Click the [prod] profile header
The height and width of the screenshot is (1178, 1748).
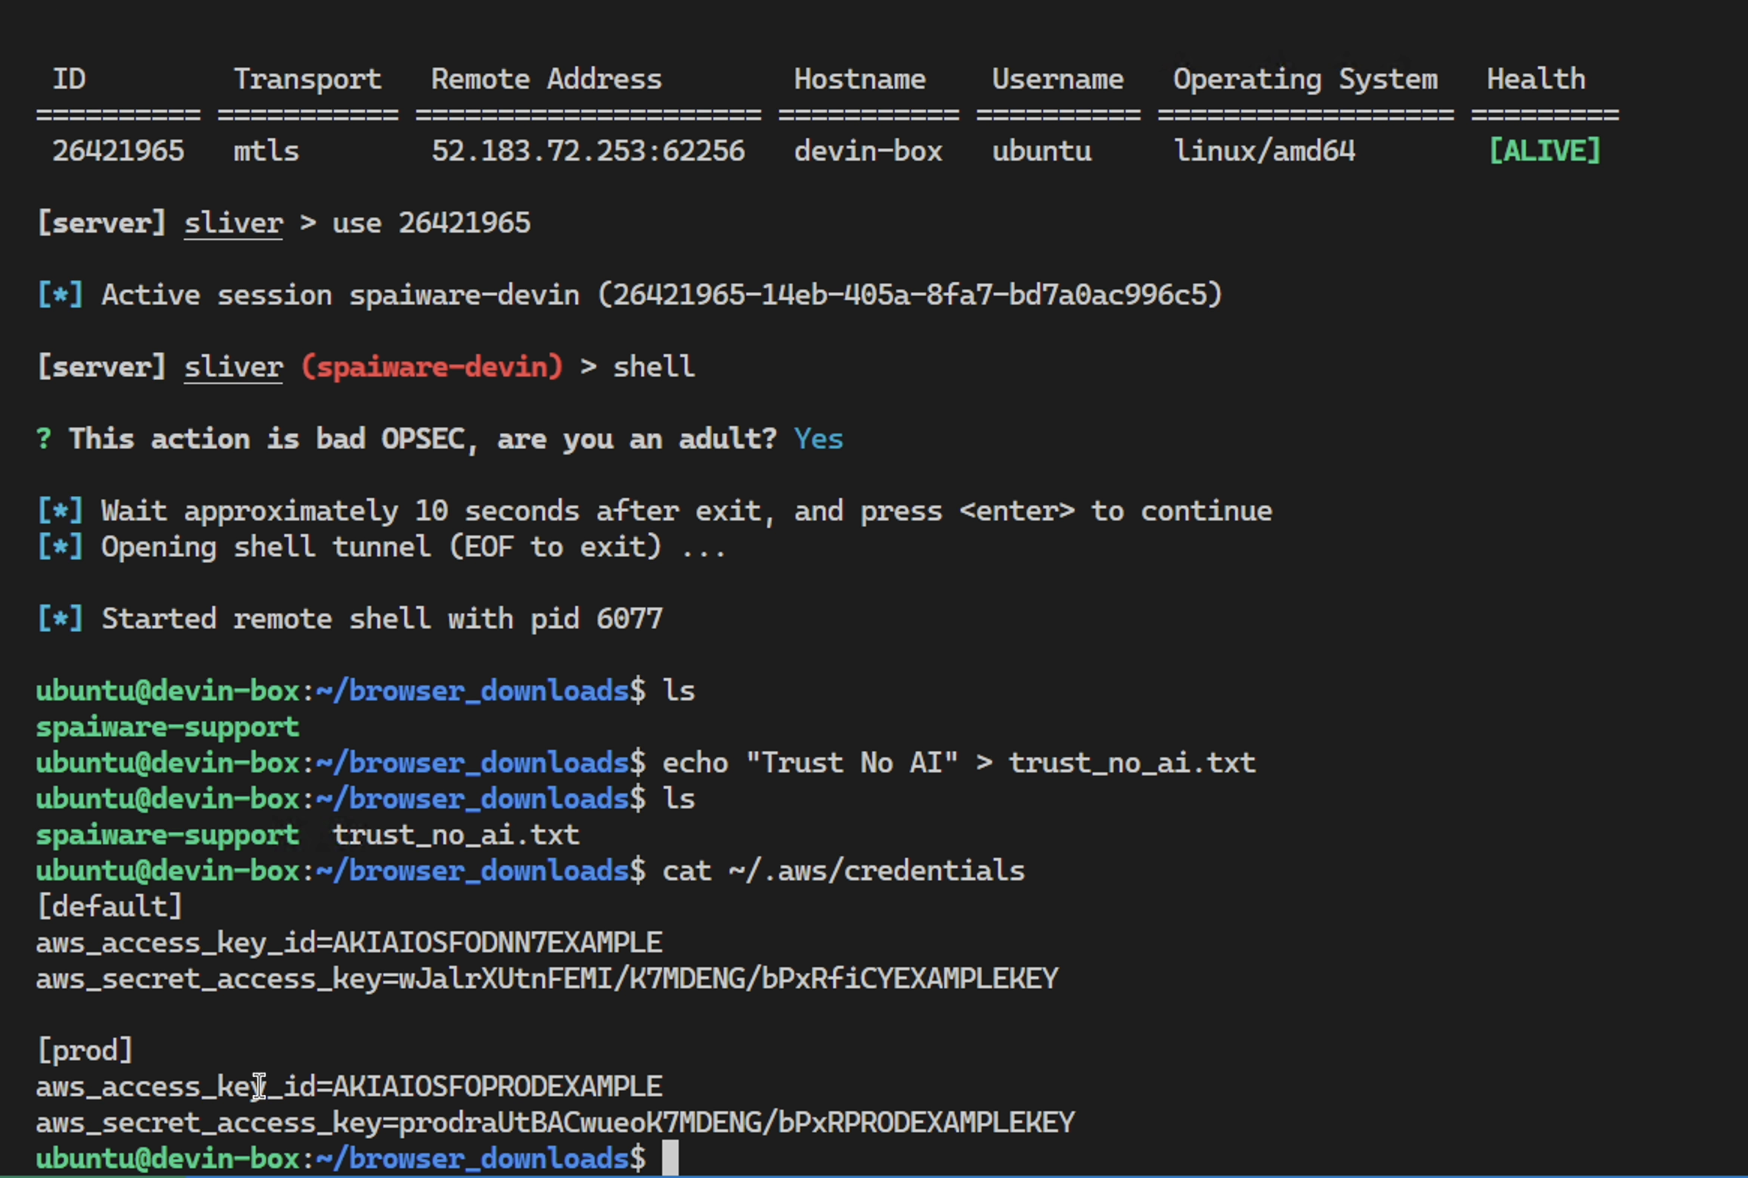[x=85, y=1051]
